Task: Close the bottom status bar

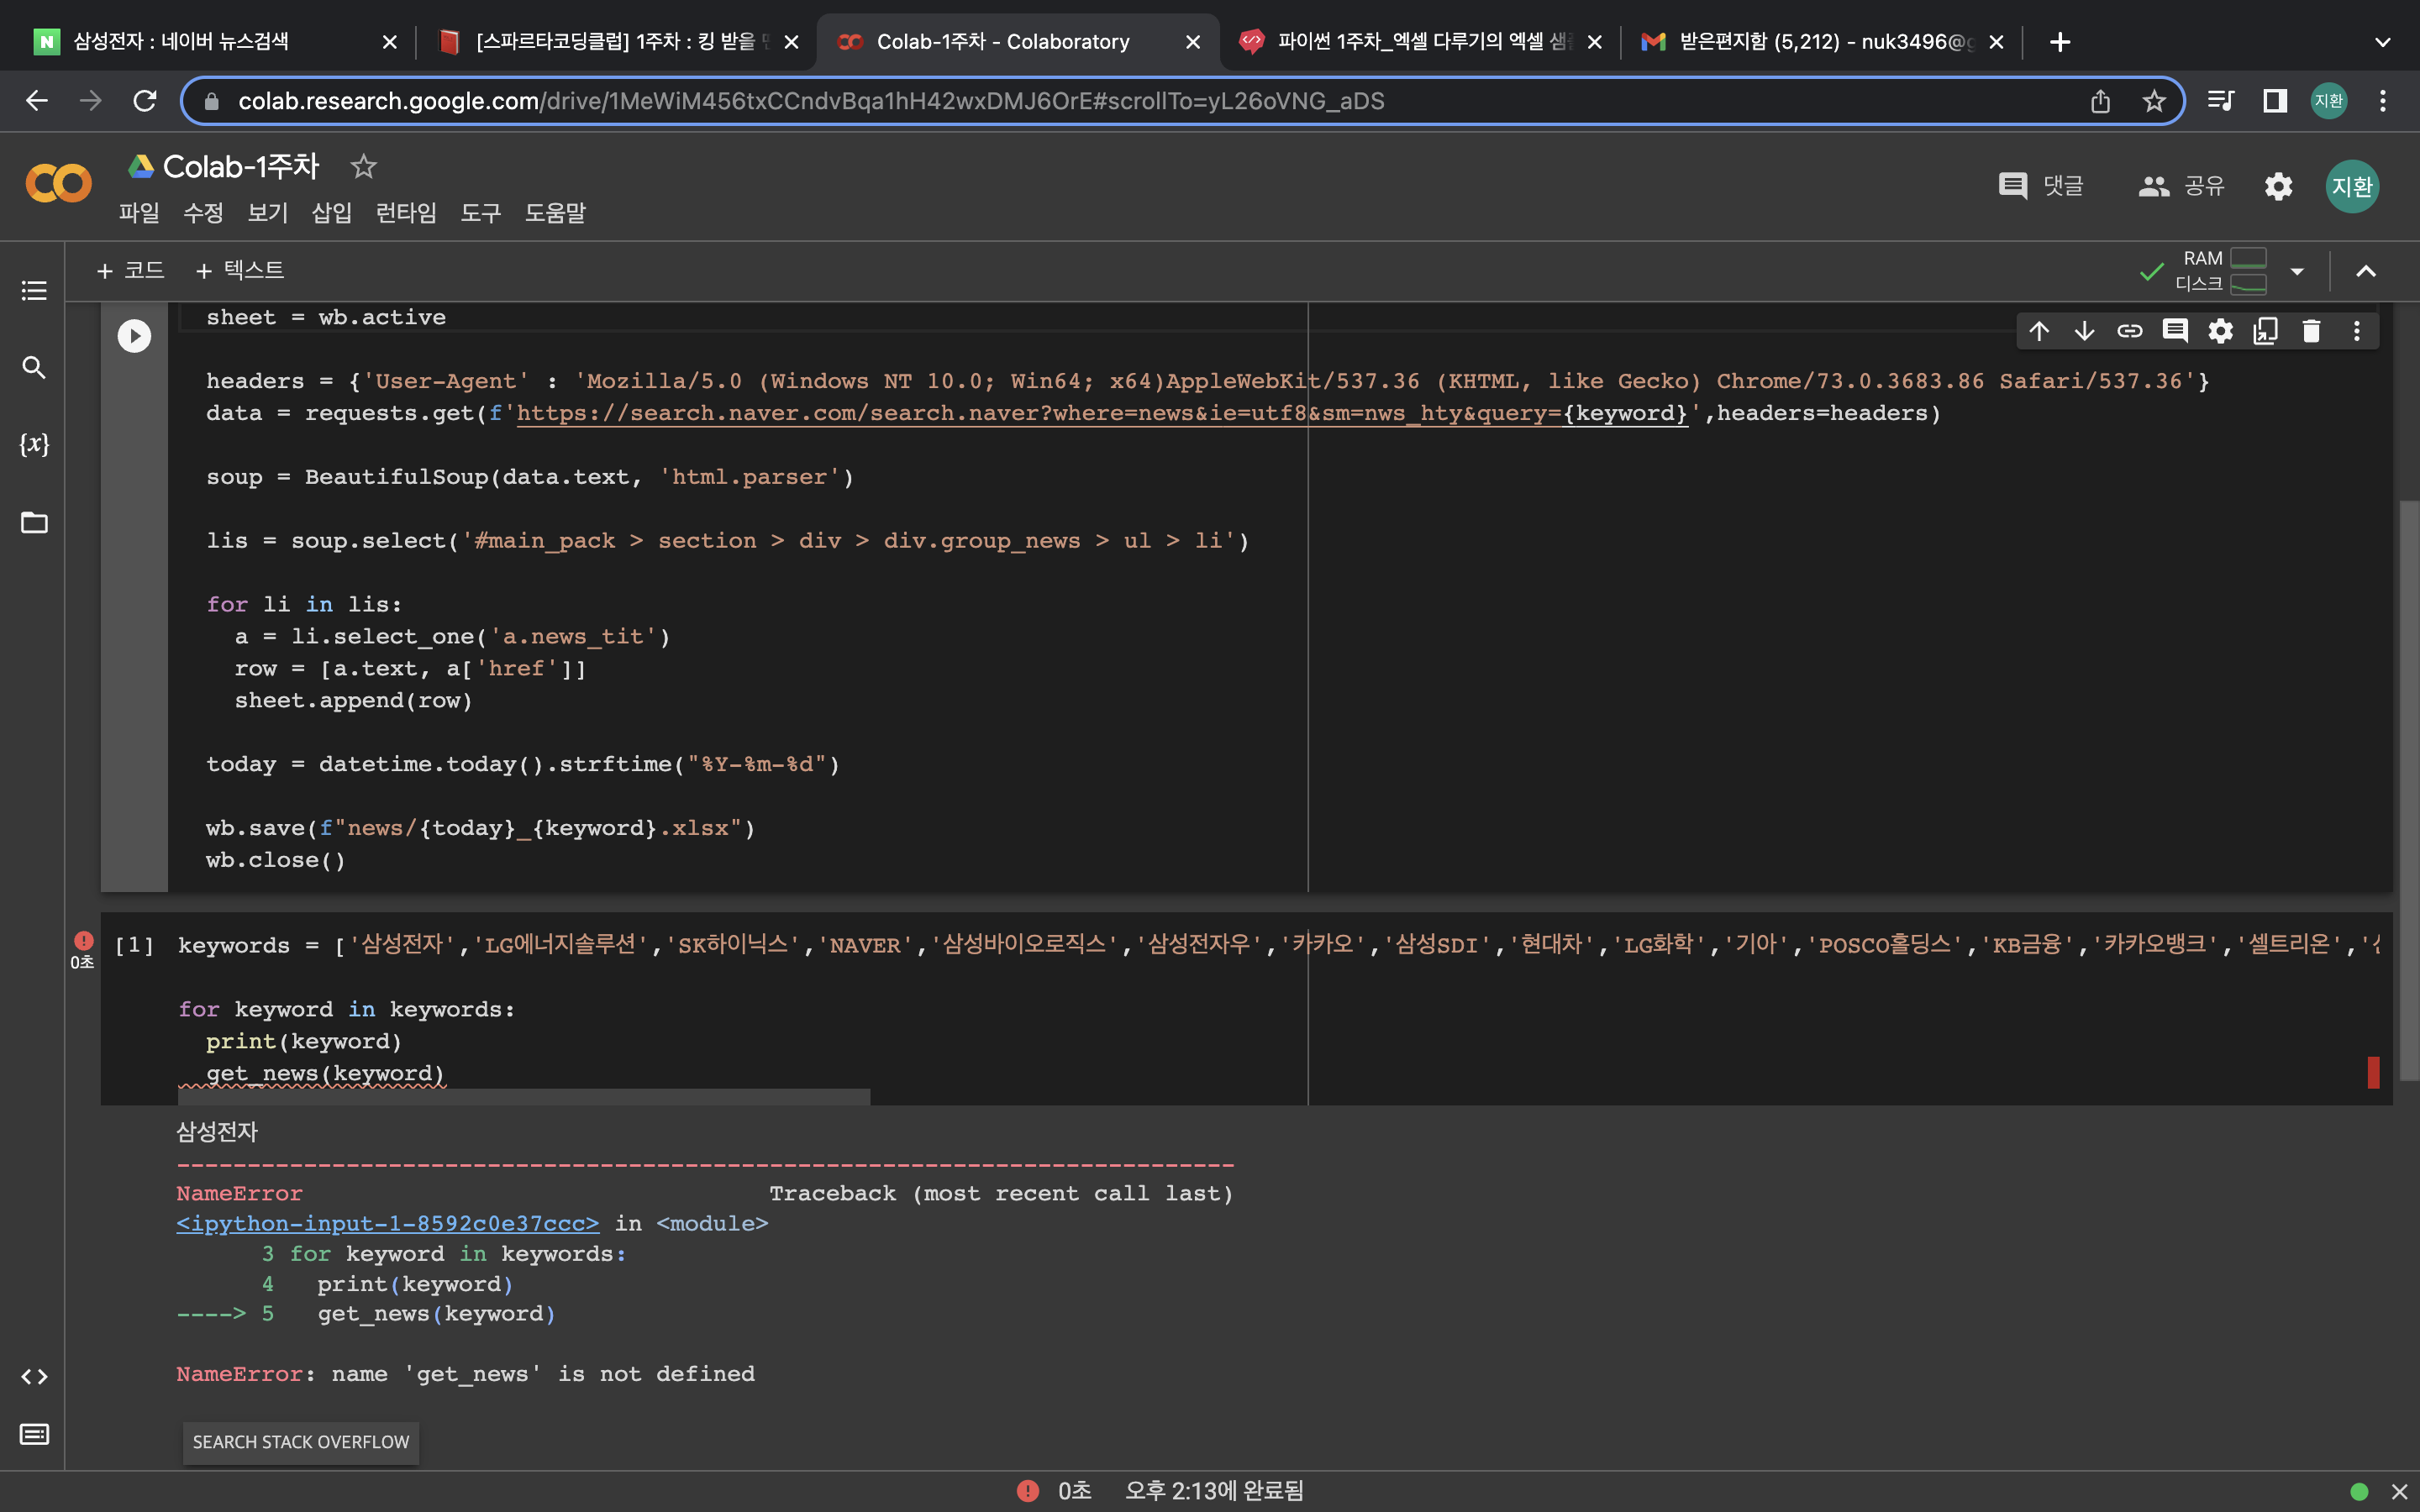Action: coord(2399,1492)
